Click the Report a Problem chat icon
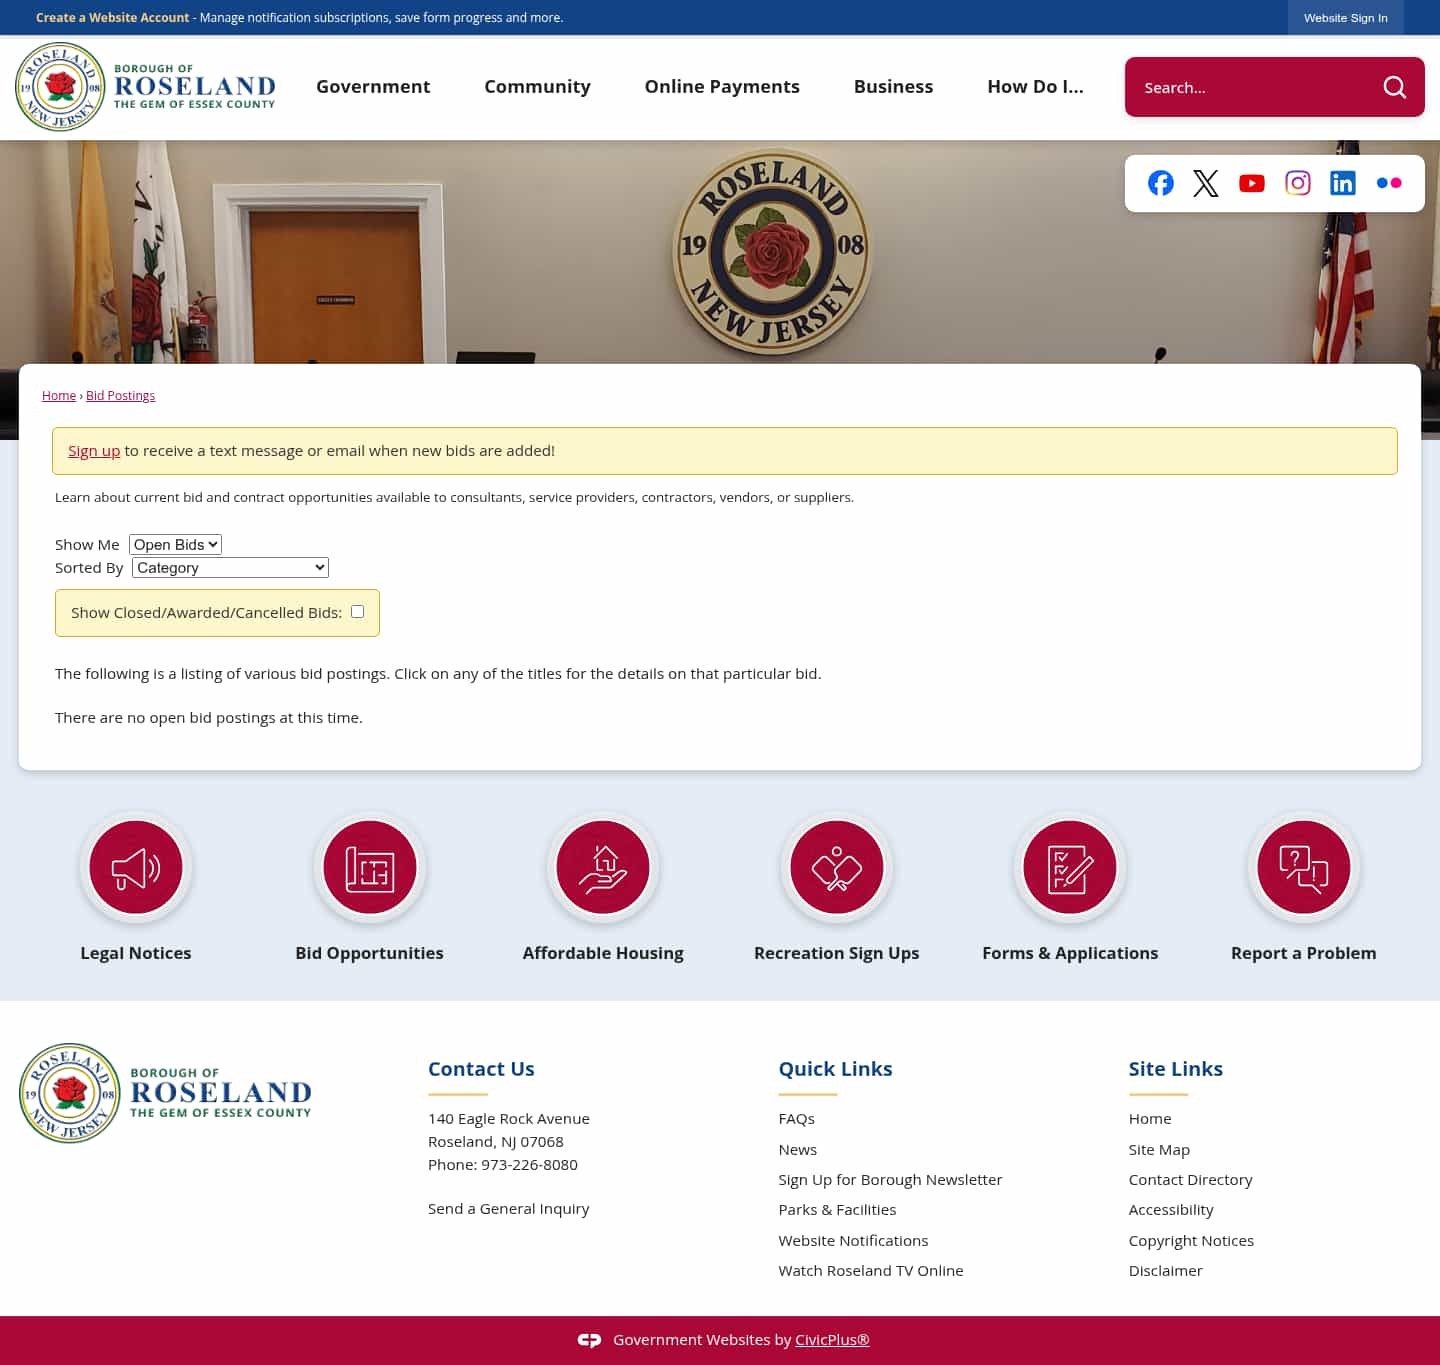The width and height of the screenshot is (1440, 1365). tap(1304, 867)
